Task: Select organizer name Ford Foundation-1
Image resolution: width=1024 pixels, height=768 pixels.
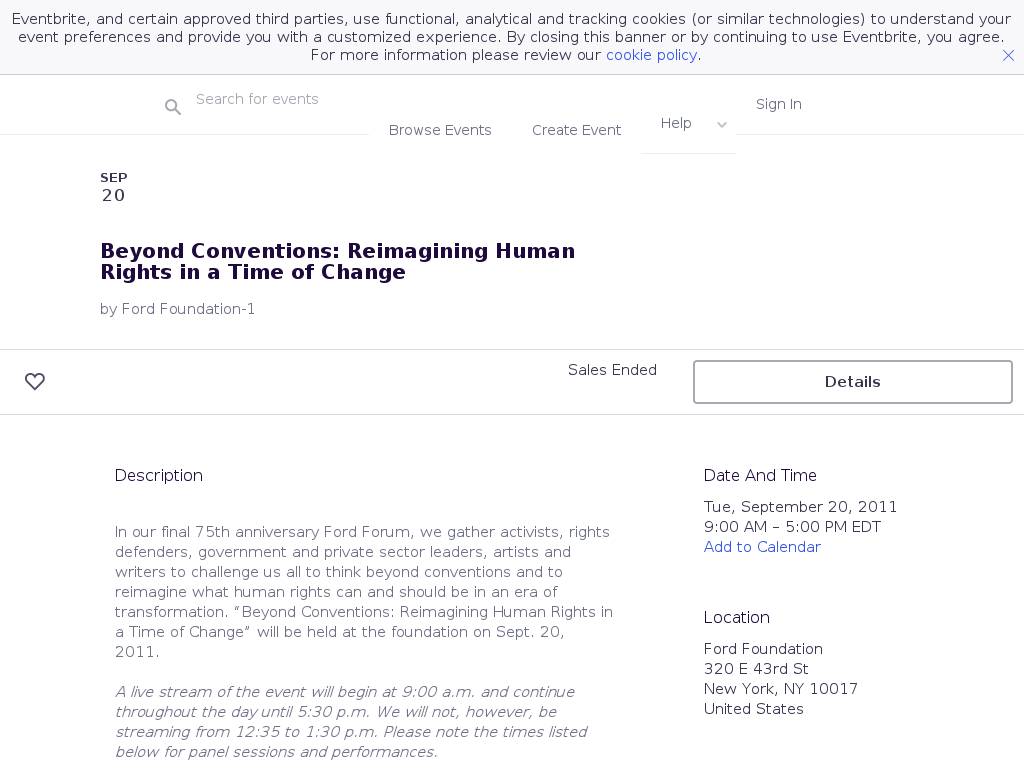Action: pos(188,309)
